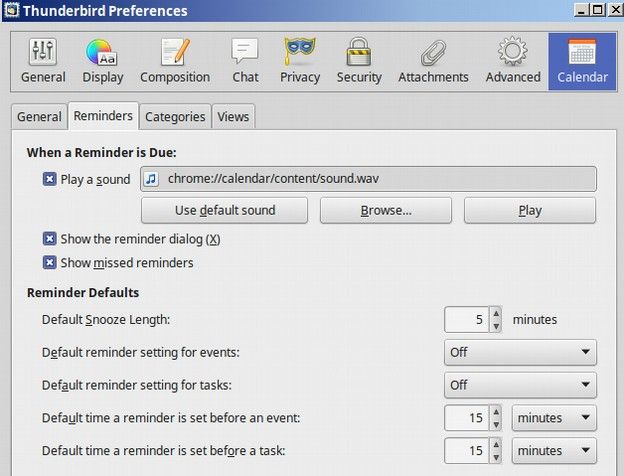Open the Advanced preferences pane
This screenshot has width=624, height=476.
point(513,61)
